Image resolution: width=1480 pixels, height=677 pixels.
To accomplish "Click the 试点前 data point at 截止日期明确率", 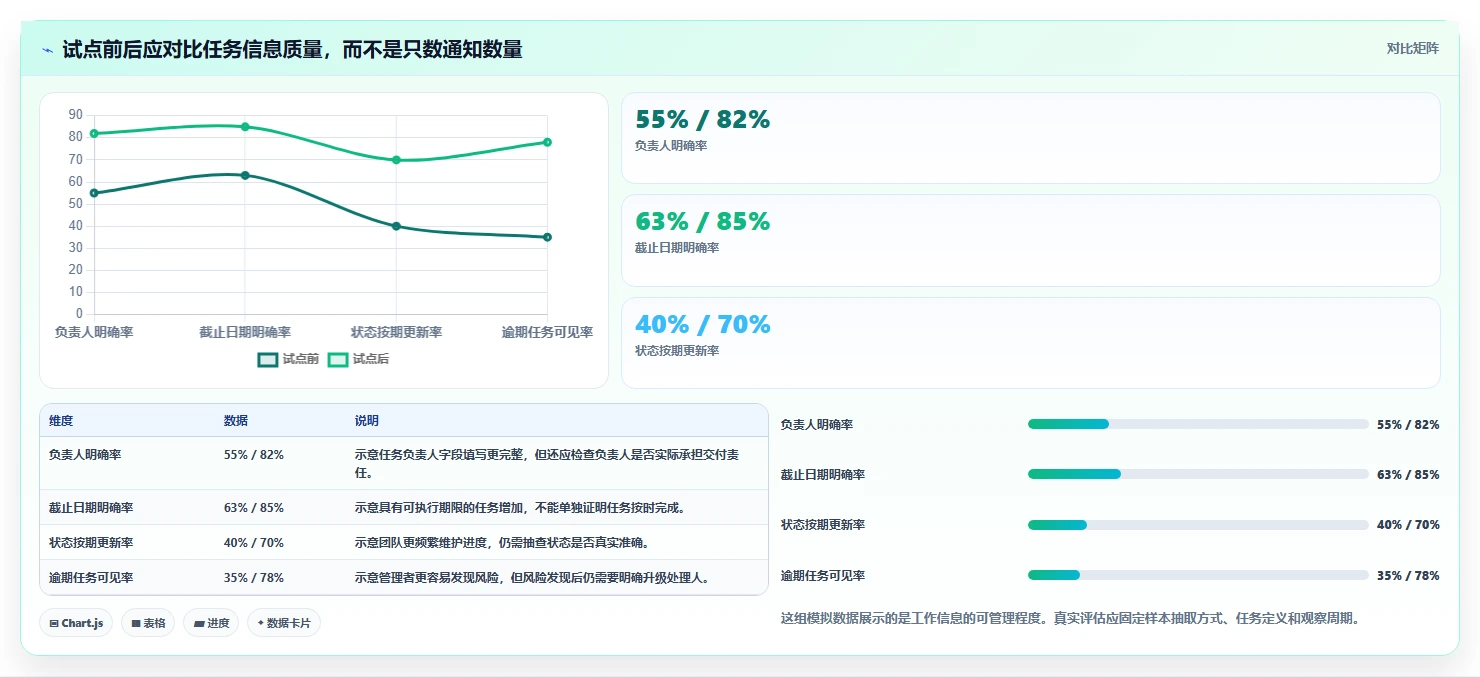I will pyautogui.click(x=245, y=175).
